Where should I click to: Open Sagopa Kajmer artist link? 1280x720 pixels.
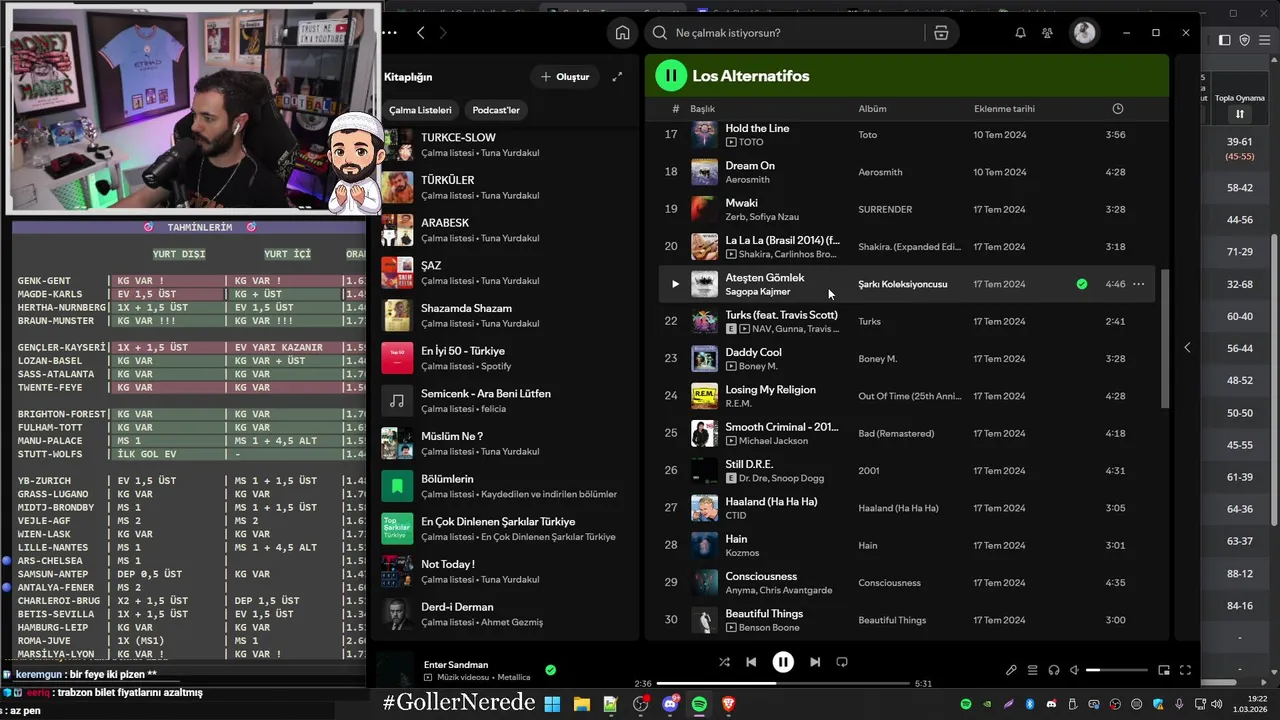757,292
